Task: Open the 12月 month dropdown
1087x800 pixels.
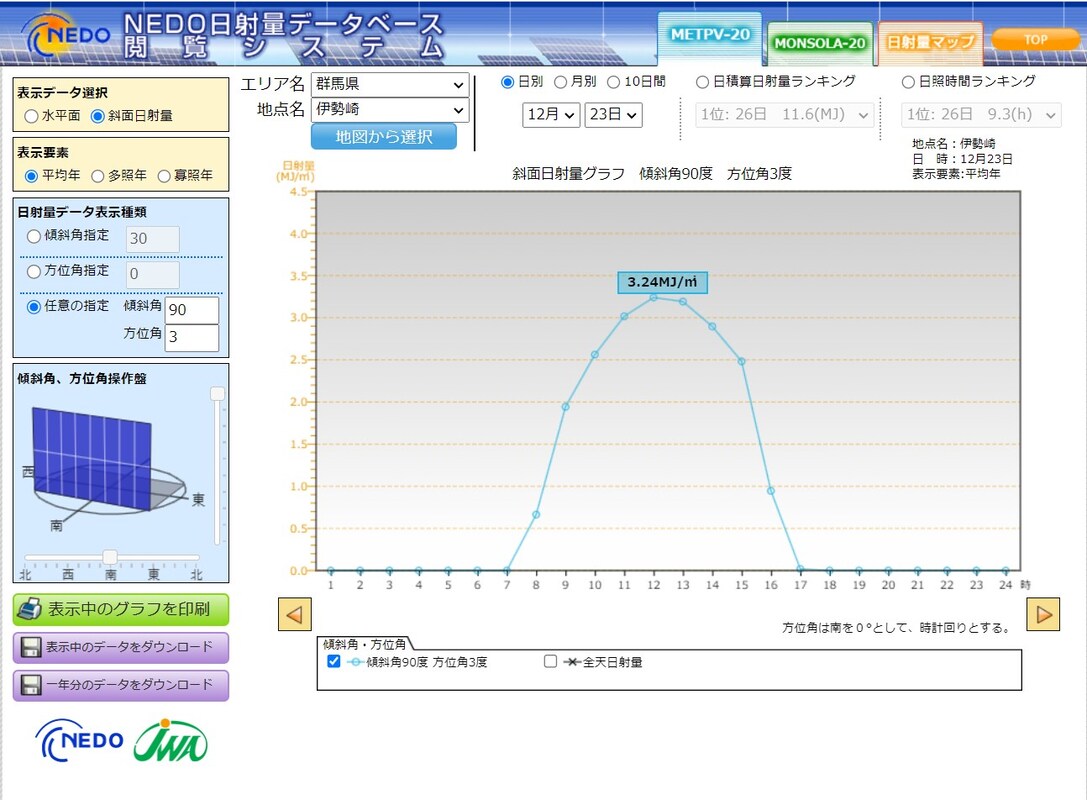Action: click(551, 114)
